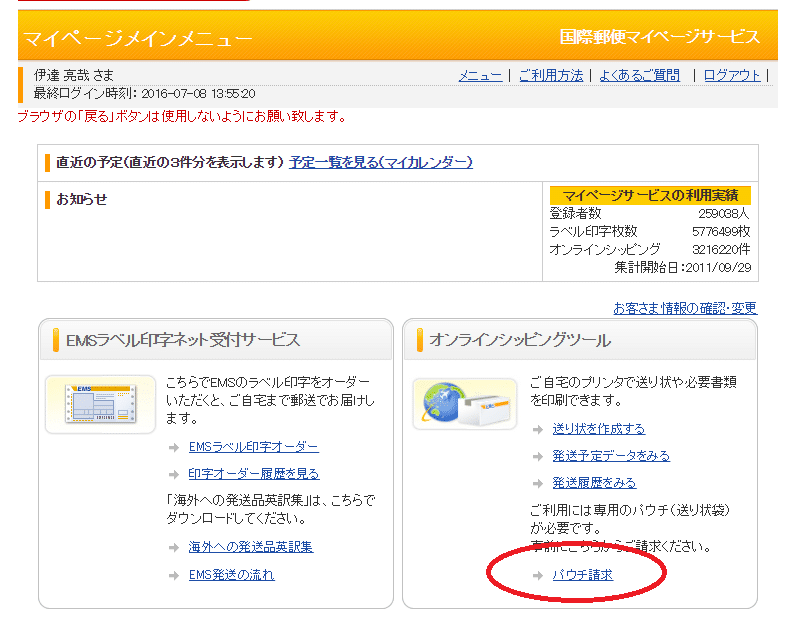Click arrow icon beside EMSラベル印字オーダー
The height and width of the screenshot is (619, 788).
tap(174, 447)
